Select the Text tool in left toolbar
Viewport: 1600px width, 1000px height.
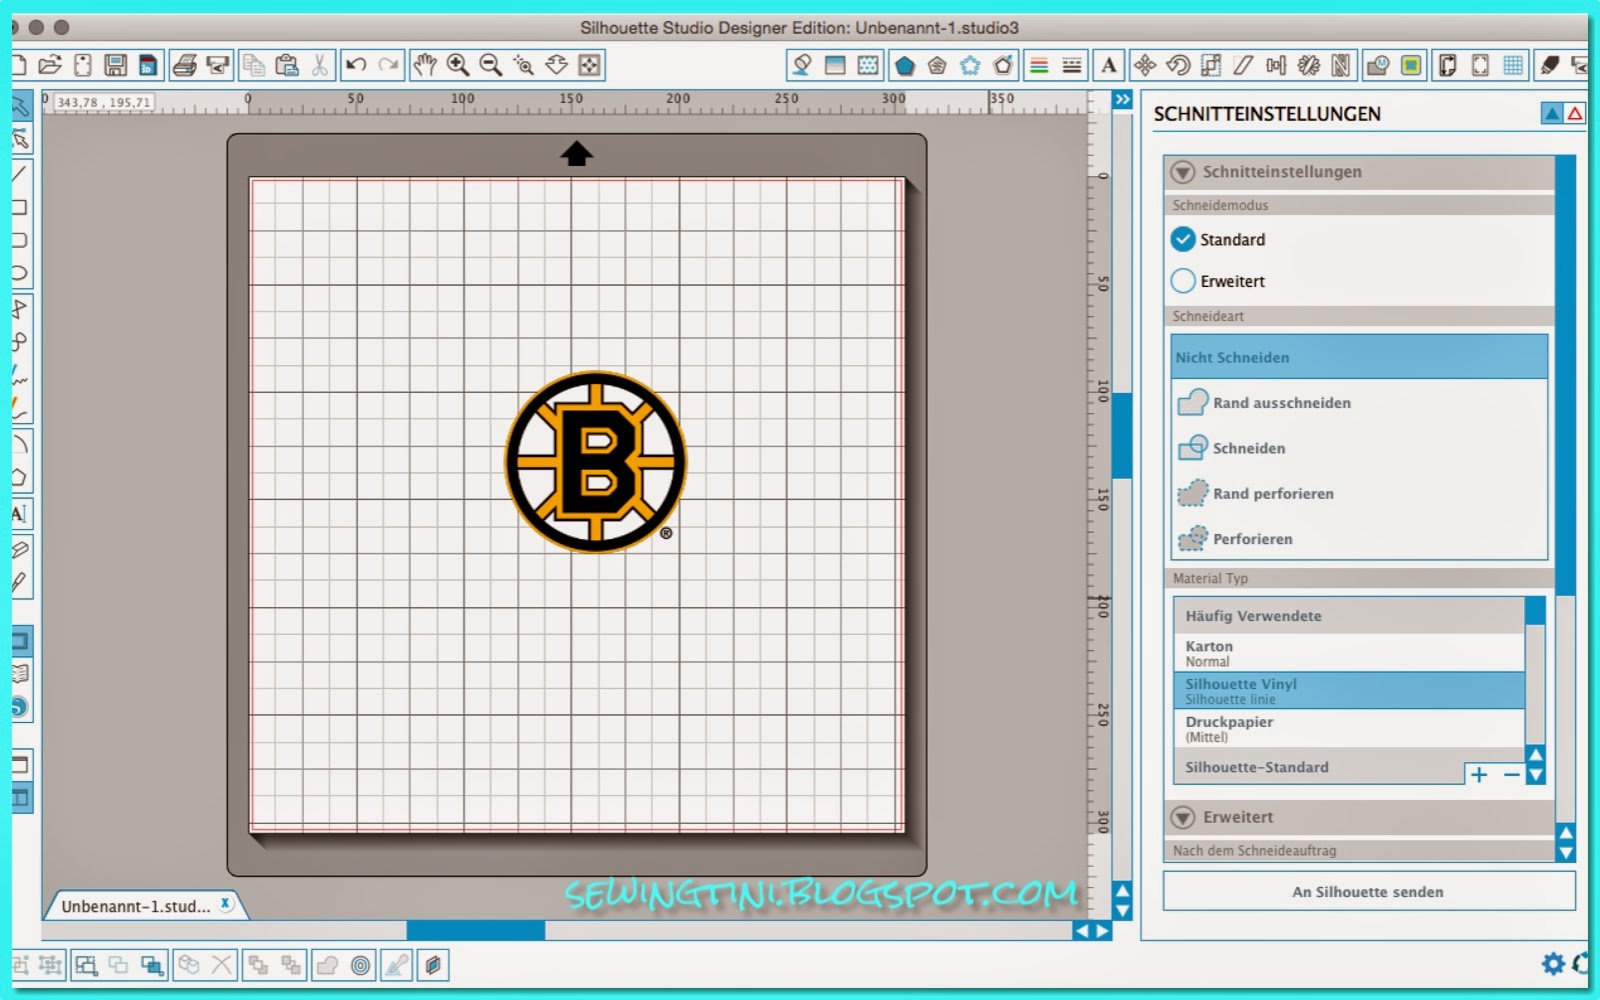click(19, 514)
